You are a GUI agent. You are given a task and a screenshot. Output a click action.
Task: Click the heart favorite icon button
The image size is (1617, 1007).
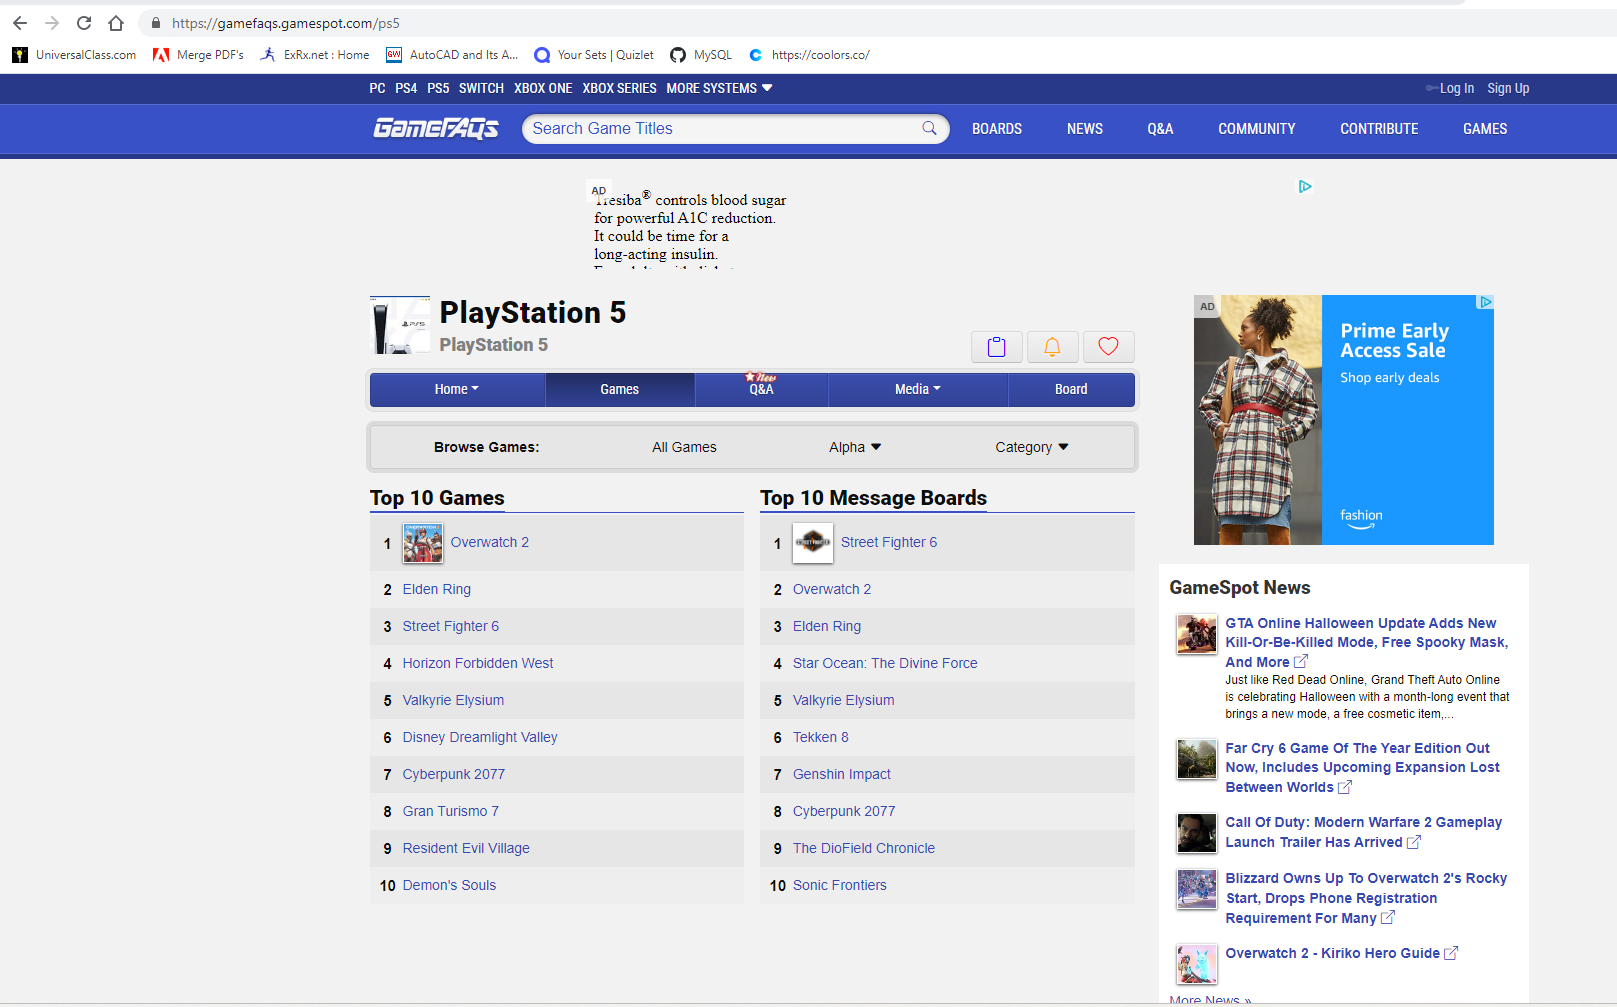1108,347
